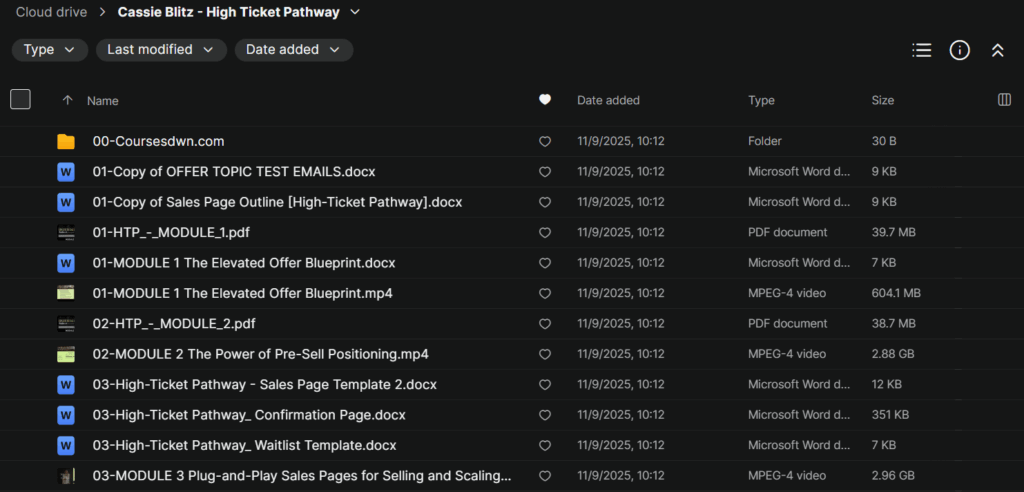Click Word icon for OFFER TOPIC TEST EMAILS

pyautogui.click(x=66, y=172)
